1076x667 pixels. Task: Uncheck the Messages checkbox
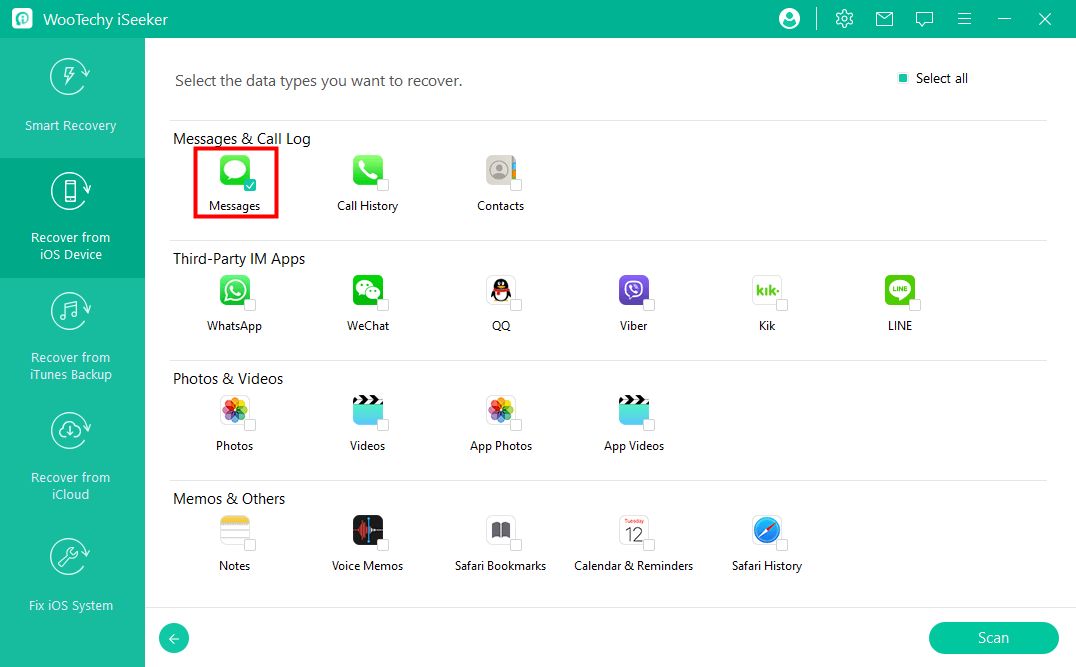click(x=250, y=185)
